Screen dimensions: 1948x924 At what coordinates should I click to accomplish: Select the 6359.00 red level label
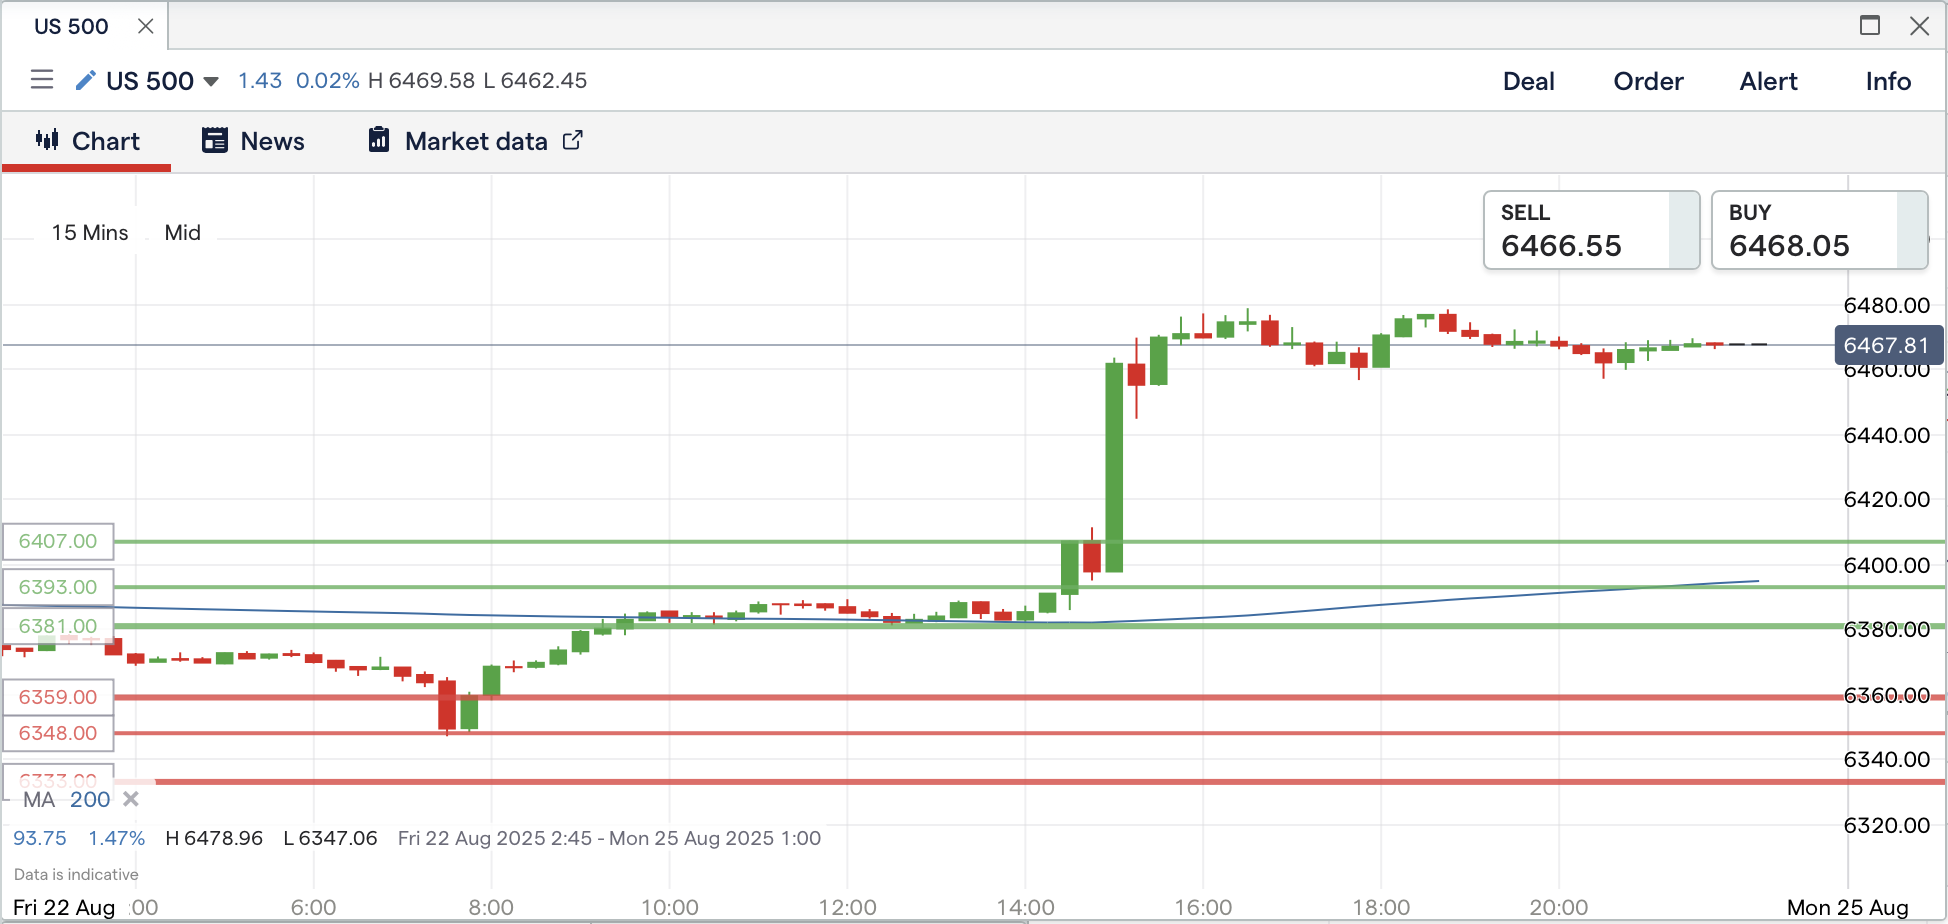point(58,697)
